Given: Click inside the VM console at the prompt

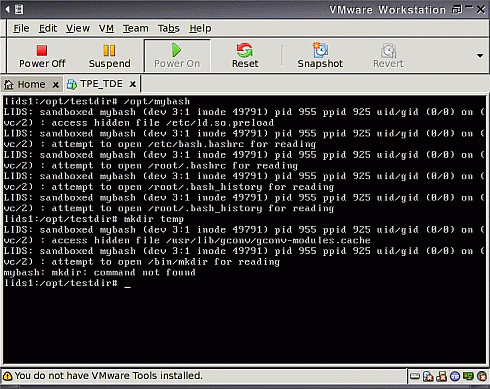Looking at the screenshot, I should (x=127, y=284).
